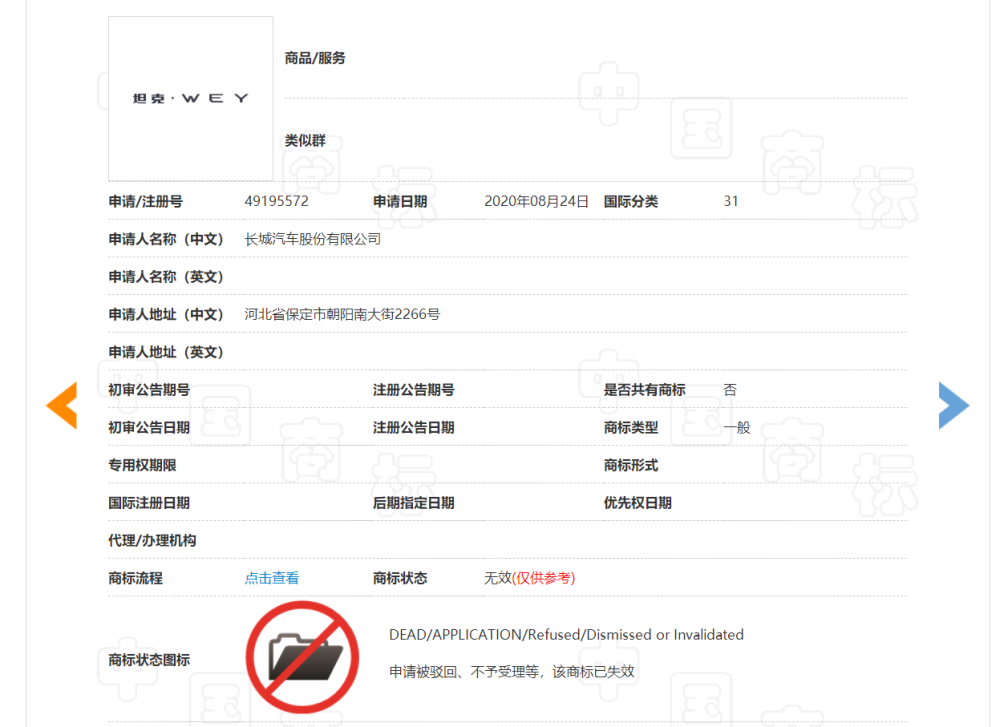
Task: Click the 申请人名称（中文） label
Action: [166, 239]
